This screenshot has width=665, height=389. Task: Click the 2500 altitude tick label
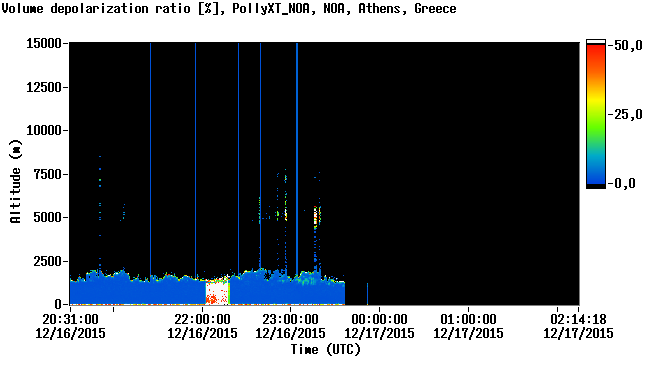pyautogui.click(x=48, y=261)
